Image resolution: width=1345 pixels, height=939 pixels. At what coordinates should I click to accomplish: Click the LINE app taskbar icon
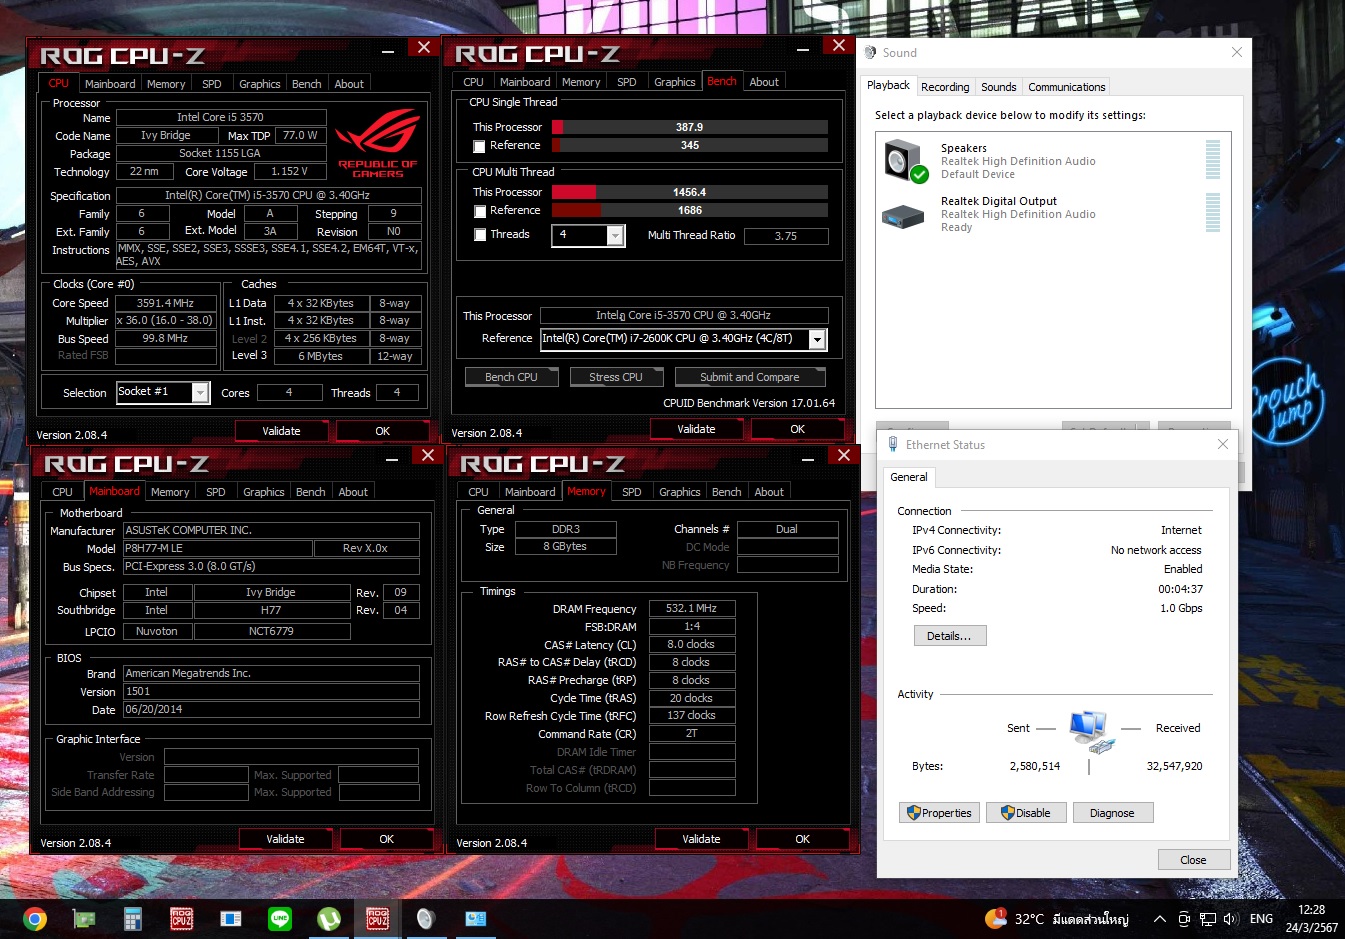[x=280, y=918]
